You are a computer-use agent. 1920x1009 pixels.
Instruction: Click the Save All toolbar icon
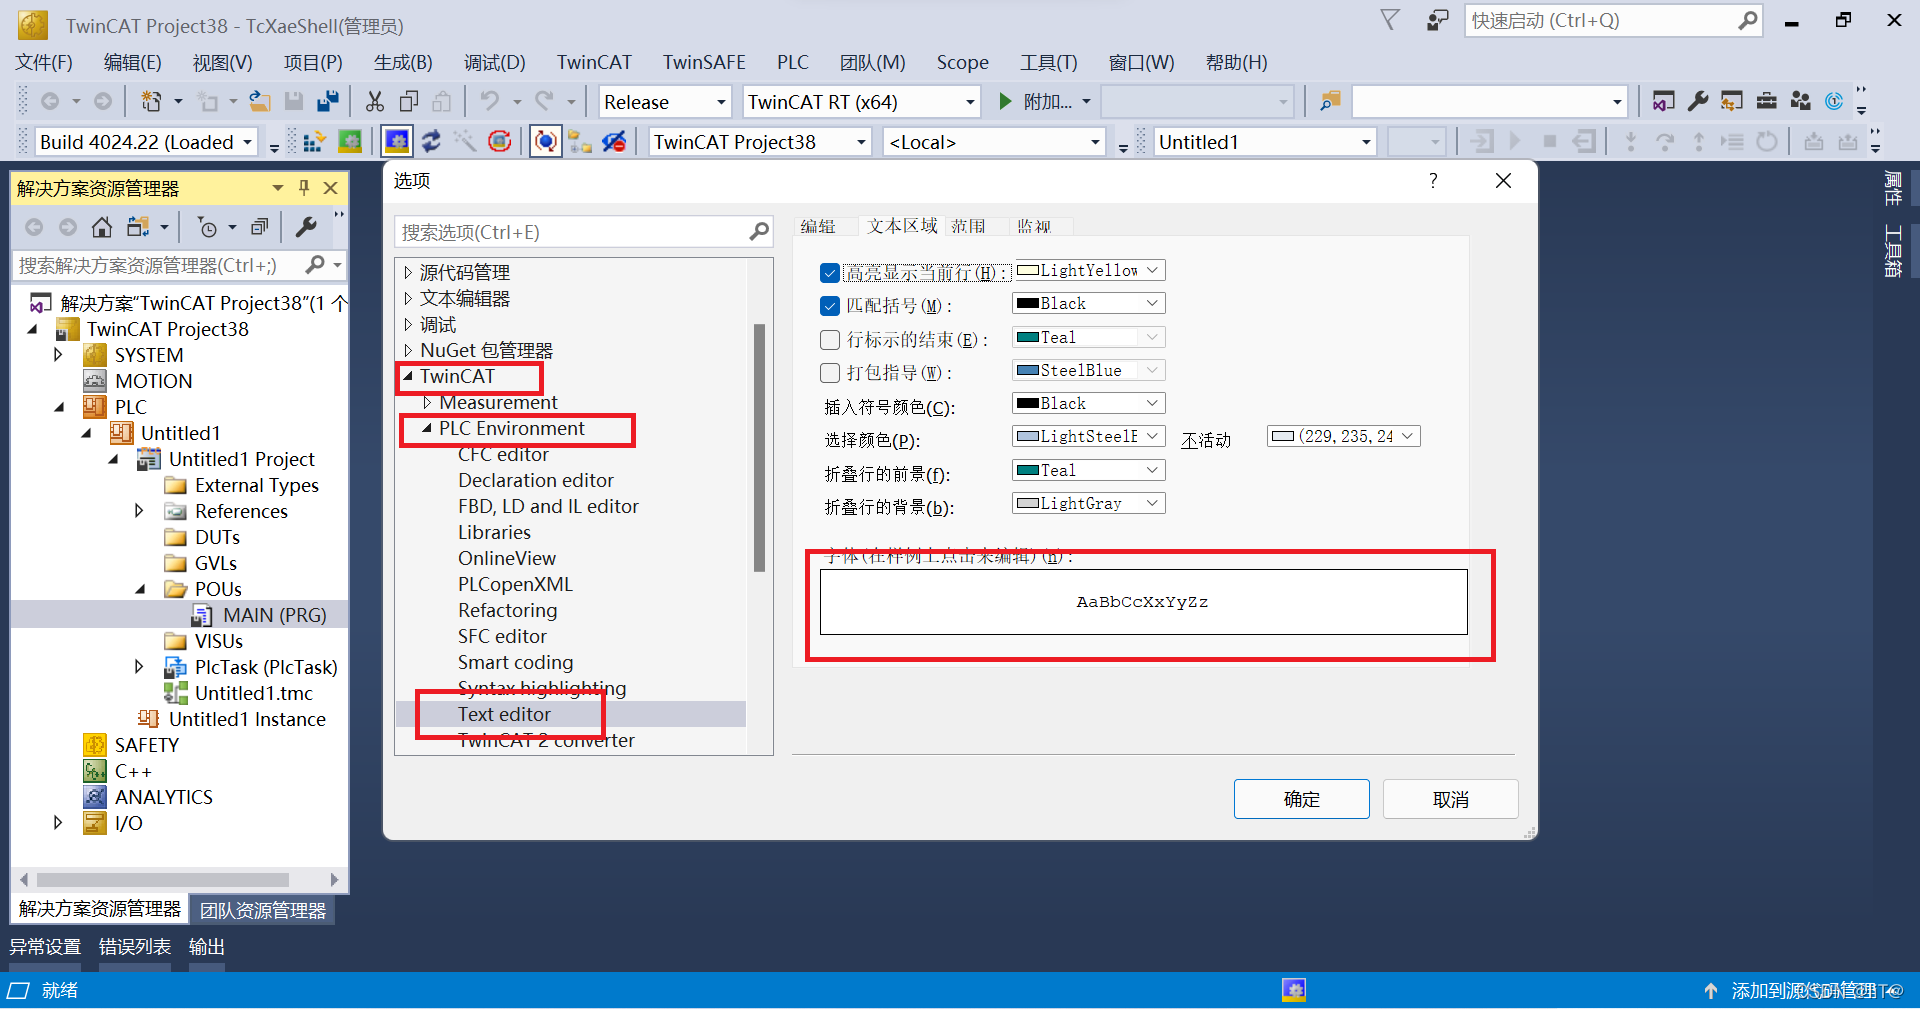(x=328, y=101)
